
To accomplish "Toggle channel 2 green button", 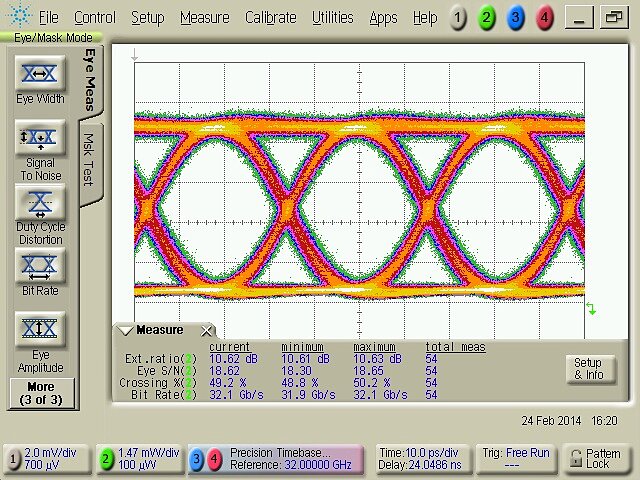I will [x=486, y=18].
